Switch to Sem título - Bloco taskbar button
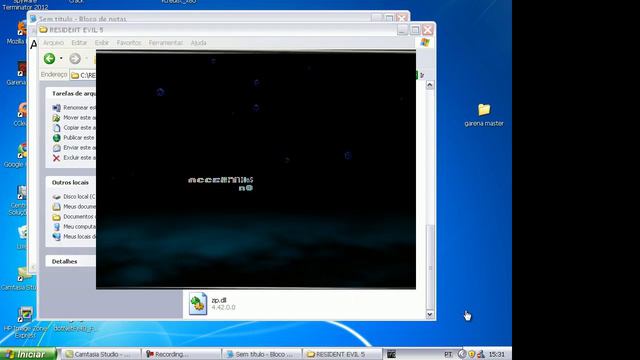 point(262,354)
